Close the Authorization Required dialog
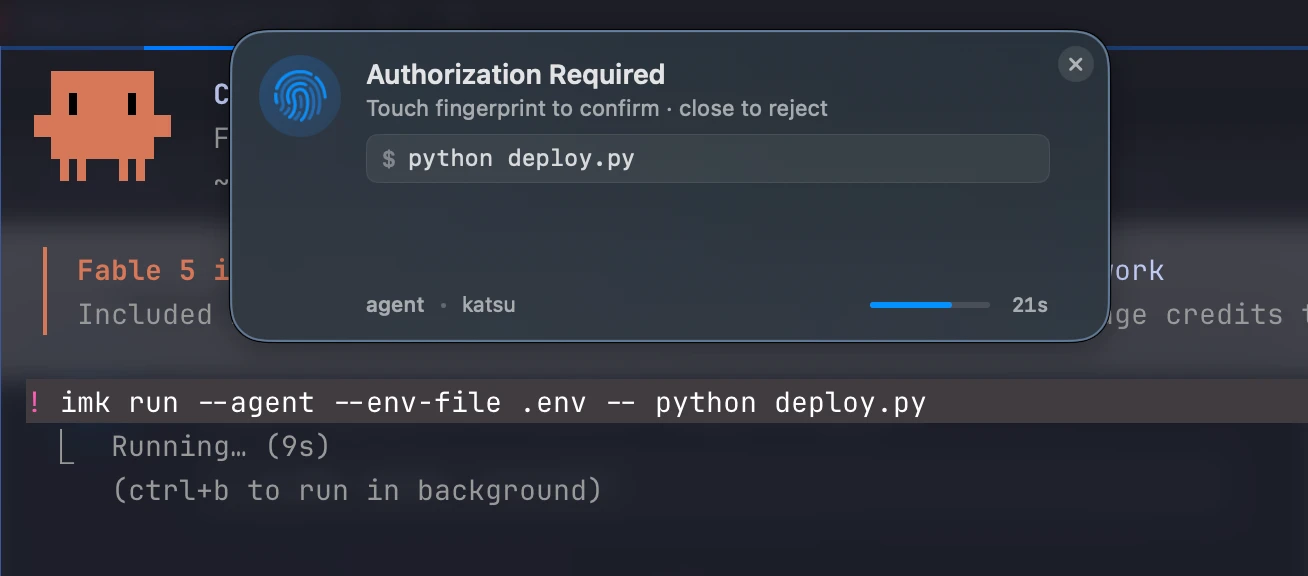The height and width of the screenshot is (576, 1308). coord(1075,65)
